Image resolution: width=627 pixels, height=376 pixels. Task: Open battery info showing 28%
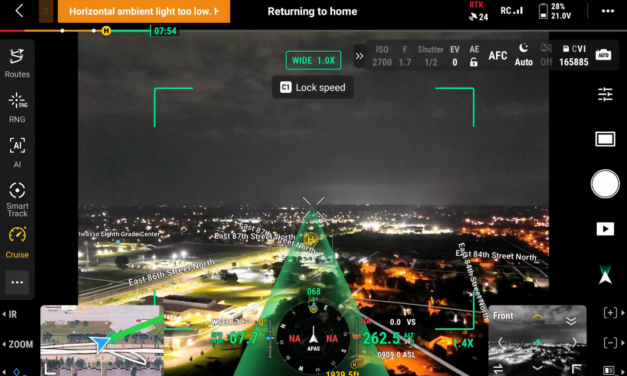(x=555, y=11)
